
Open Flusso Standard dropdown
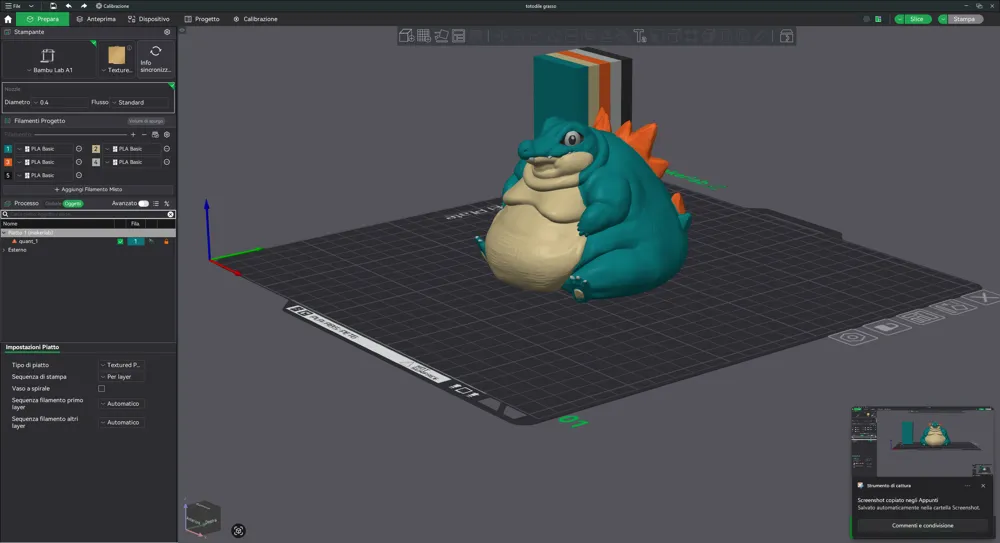click(x=140, y=102)
